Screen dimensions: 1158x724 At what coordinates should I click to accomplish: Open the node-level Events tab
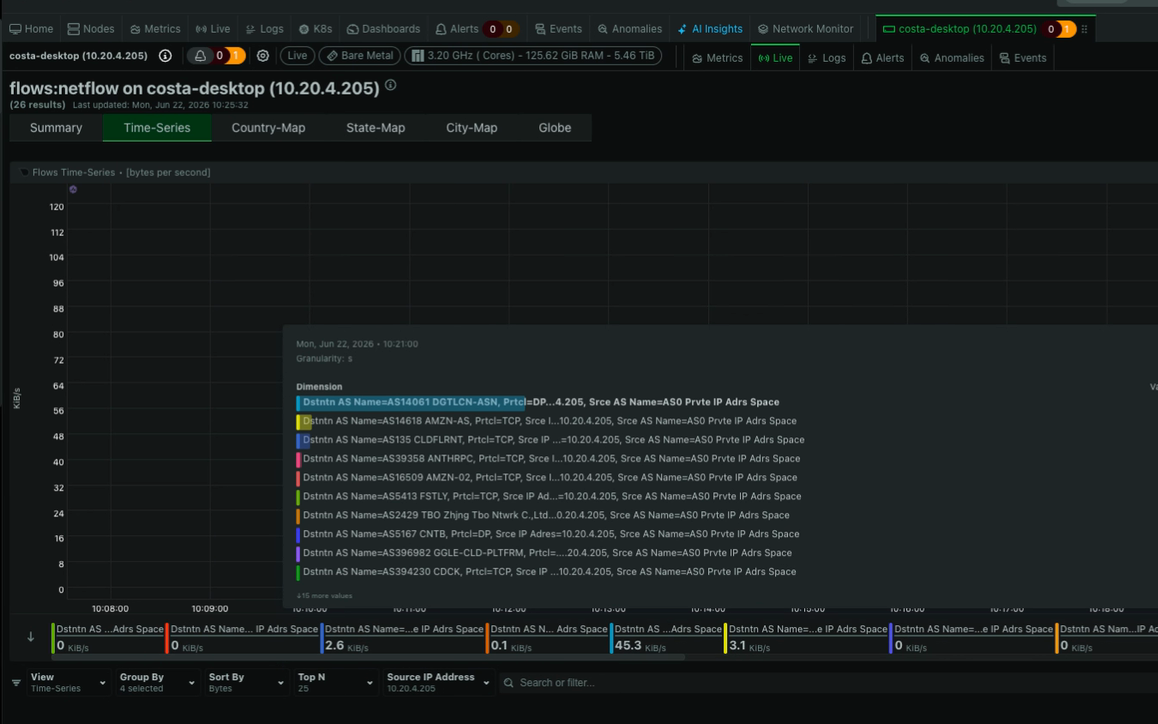point(1022,58)
